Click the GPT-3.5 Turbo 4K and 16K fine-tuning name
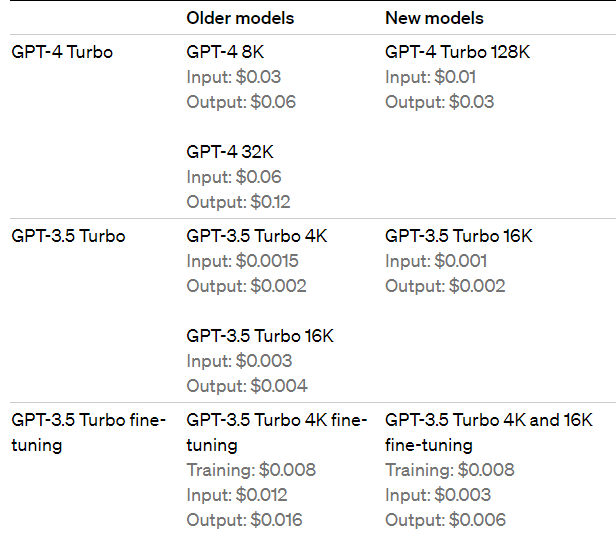Screen dimensions: 616x535 489,432
